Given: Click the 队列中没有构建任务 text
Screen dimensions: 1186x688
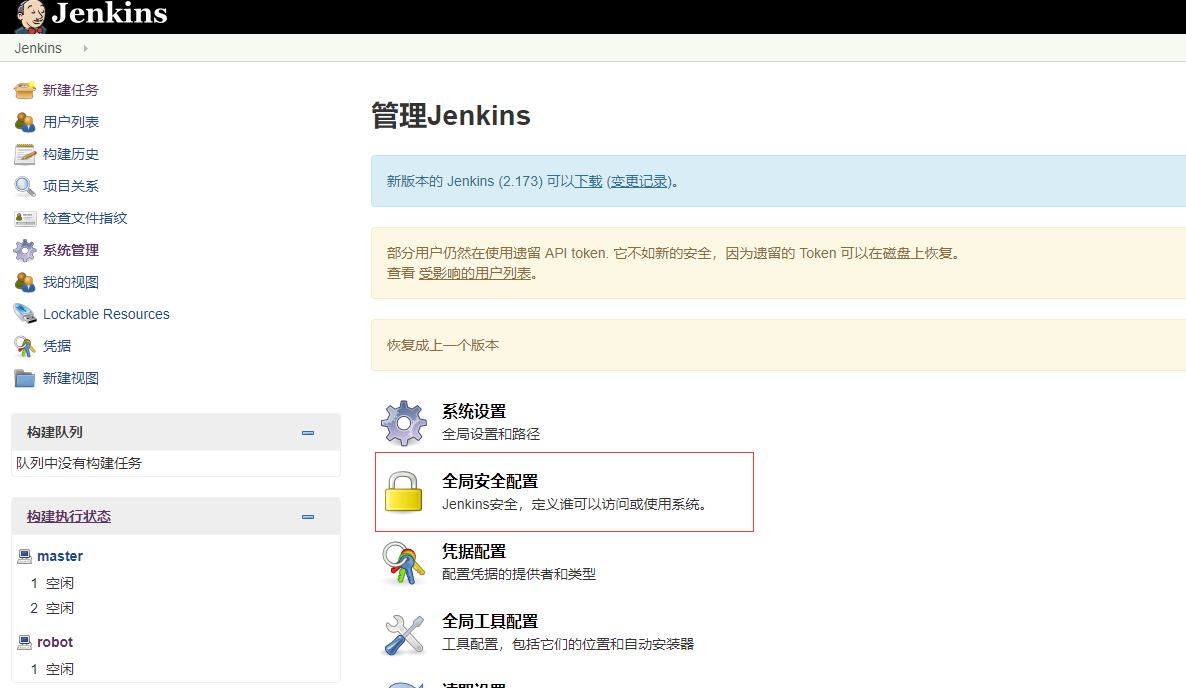Looking at the screenshot, I should point(79,463).
